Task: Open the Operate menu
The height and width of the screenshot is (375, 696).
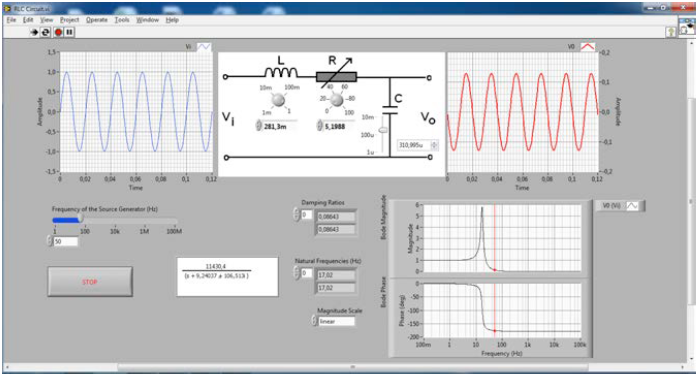Action: pos(97,20)
